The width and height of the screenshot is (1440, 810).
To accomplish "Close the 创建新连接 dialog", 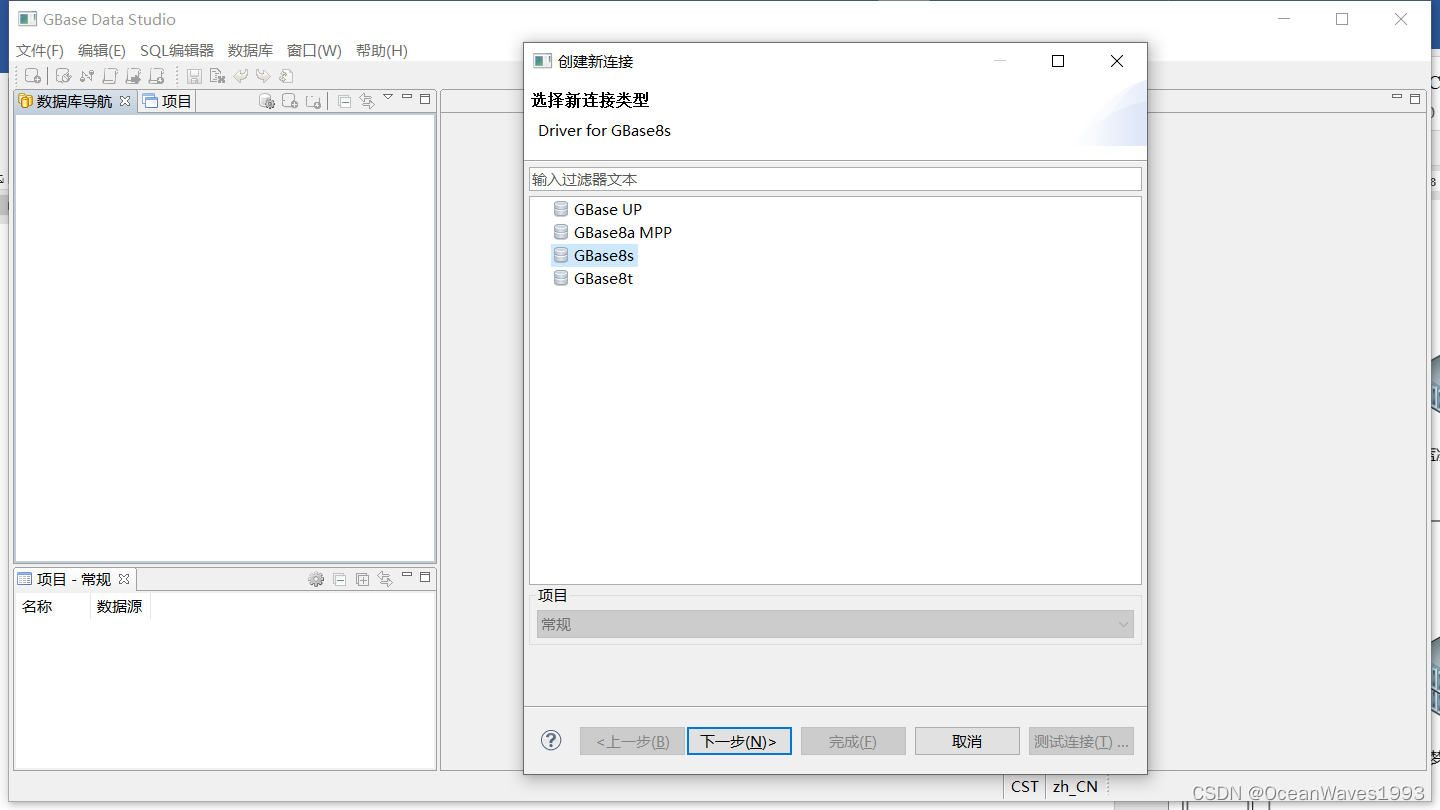I will pos(1117,61).
